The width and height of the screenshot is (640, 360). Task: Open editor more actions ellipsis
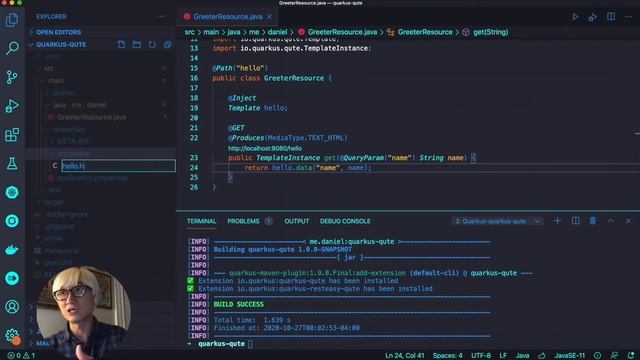coord(629,17)
